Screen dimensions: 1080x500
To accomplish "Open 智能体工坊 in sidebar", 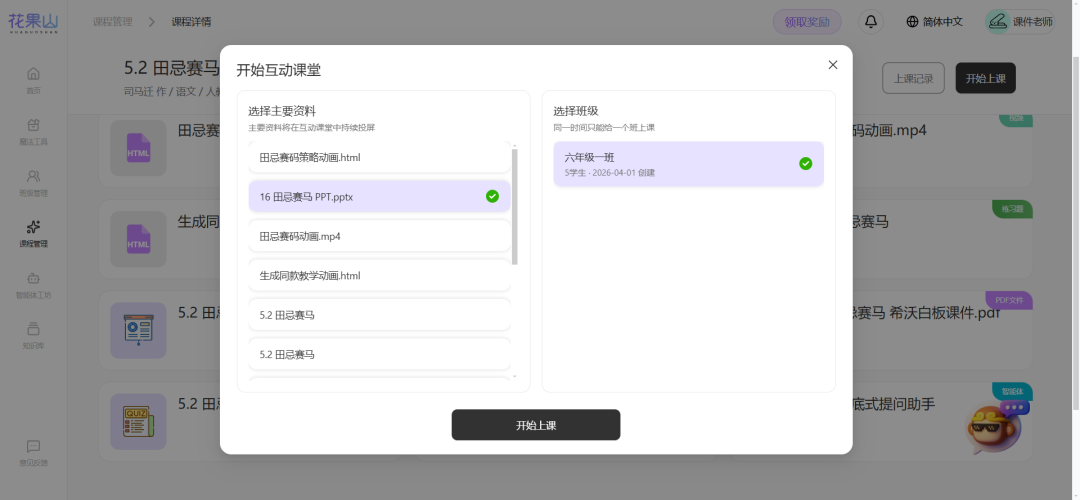I will pos(33,285).
